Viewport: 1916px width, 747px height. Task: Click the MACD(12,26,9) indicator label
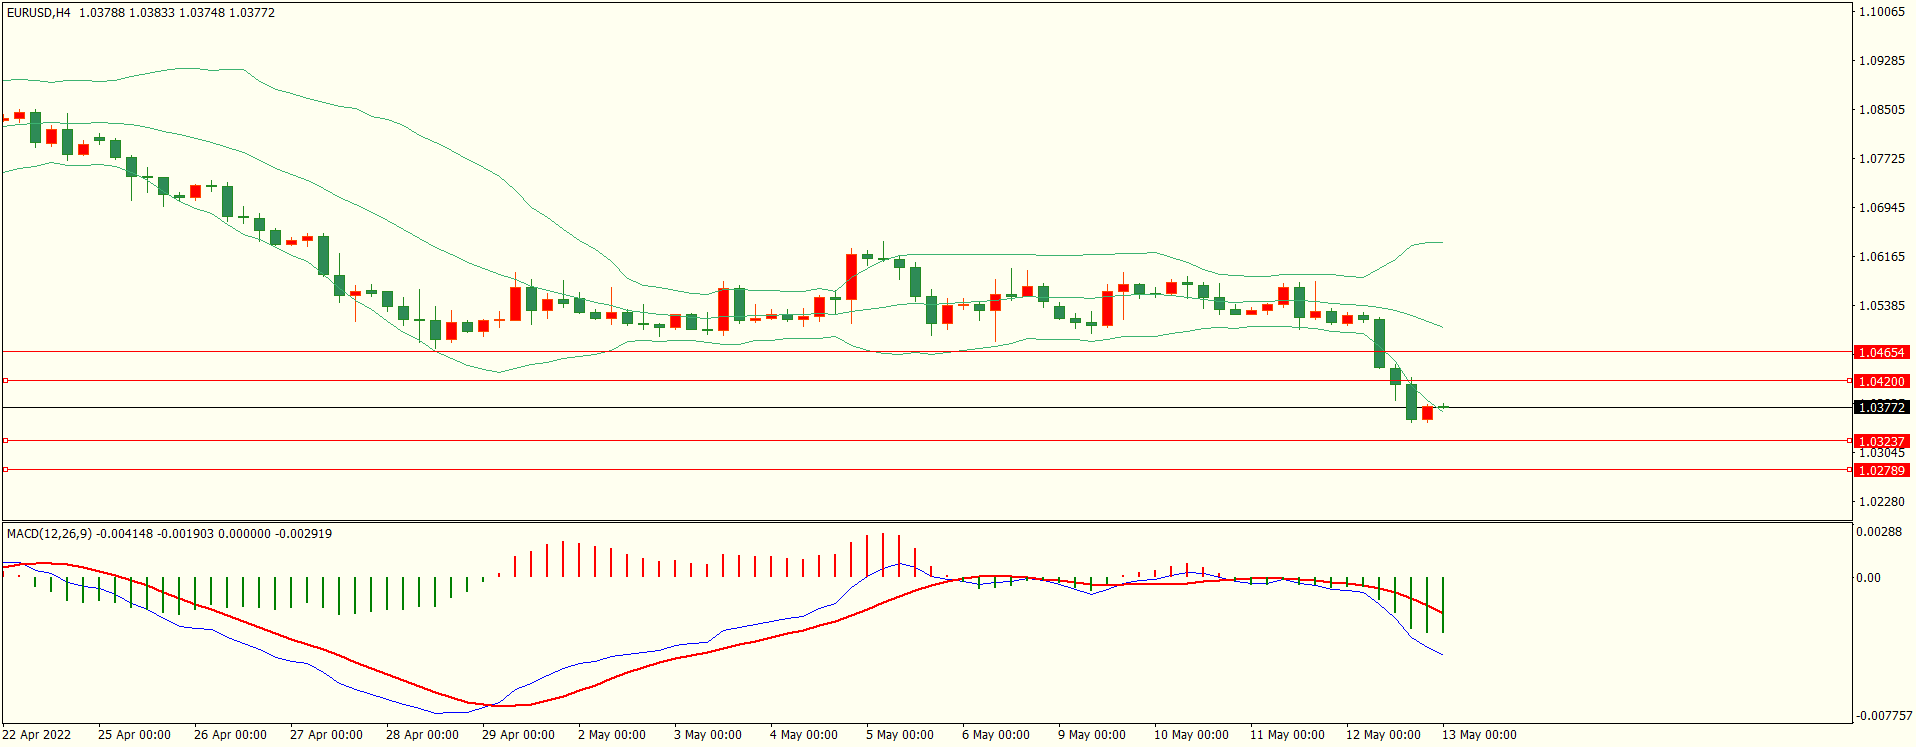(49, 534)
